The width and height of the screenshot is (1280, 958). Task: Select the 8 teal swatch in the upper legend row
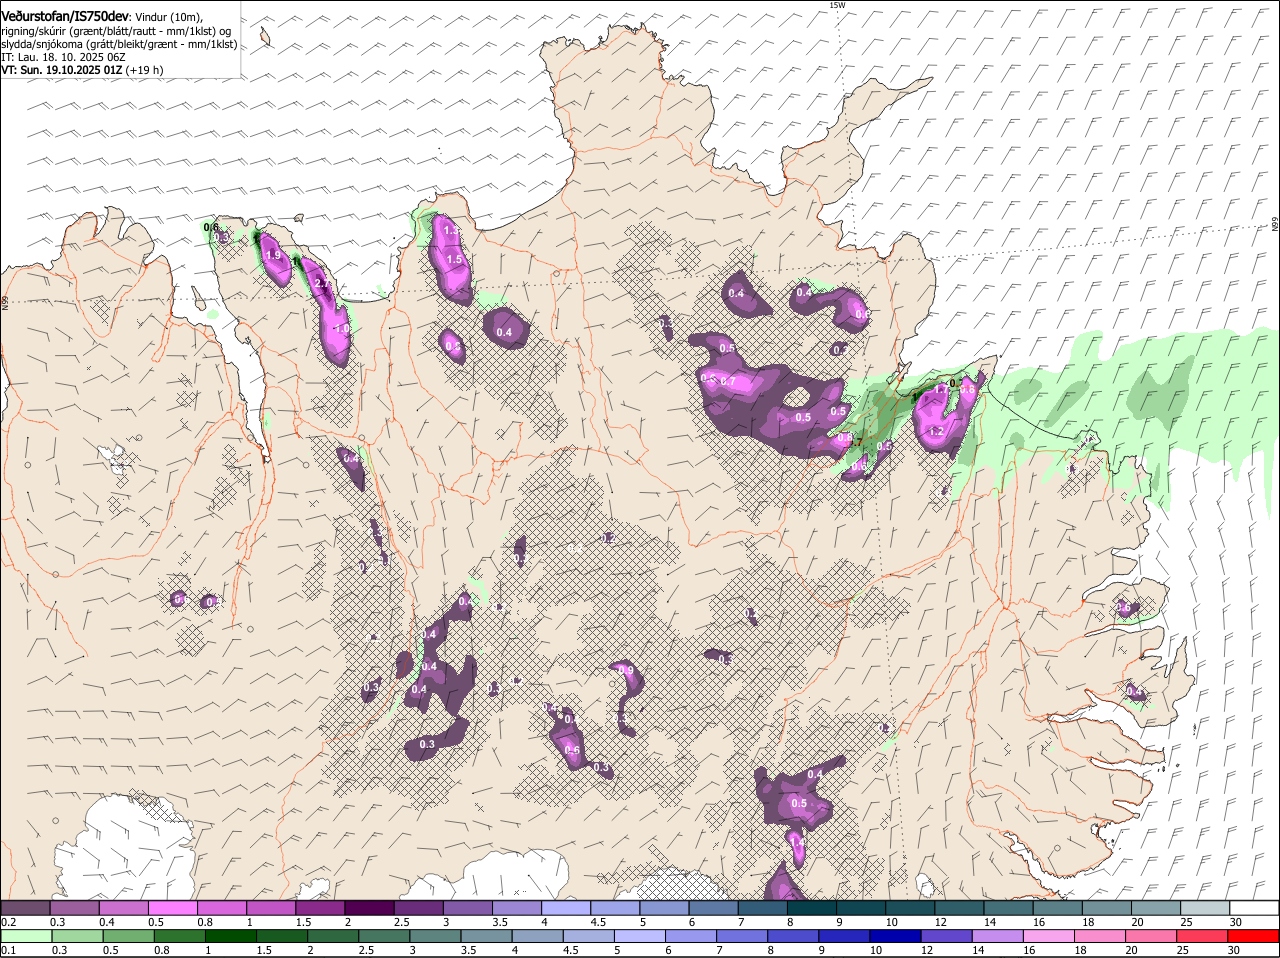(x=812, y=907)
